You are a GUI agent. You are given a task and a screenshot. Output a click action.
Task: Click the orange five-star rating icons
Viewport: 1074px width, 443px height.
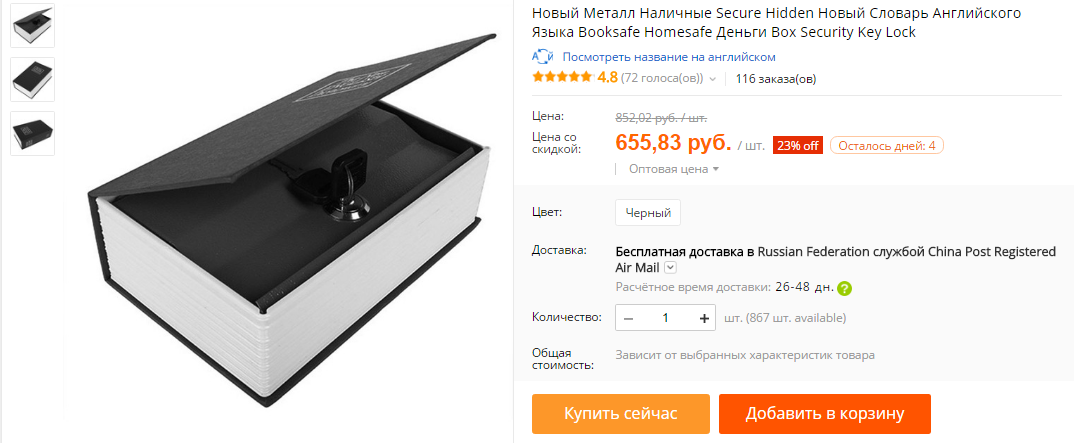pyautogui.click(x=562, y=77)
